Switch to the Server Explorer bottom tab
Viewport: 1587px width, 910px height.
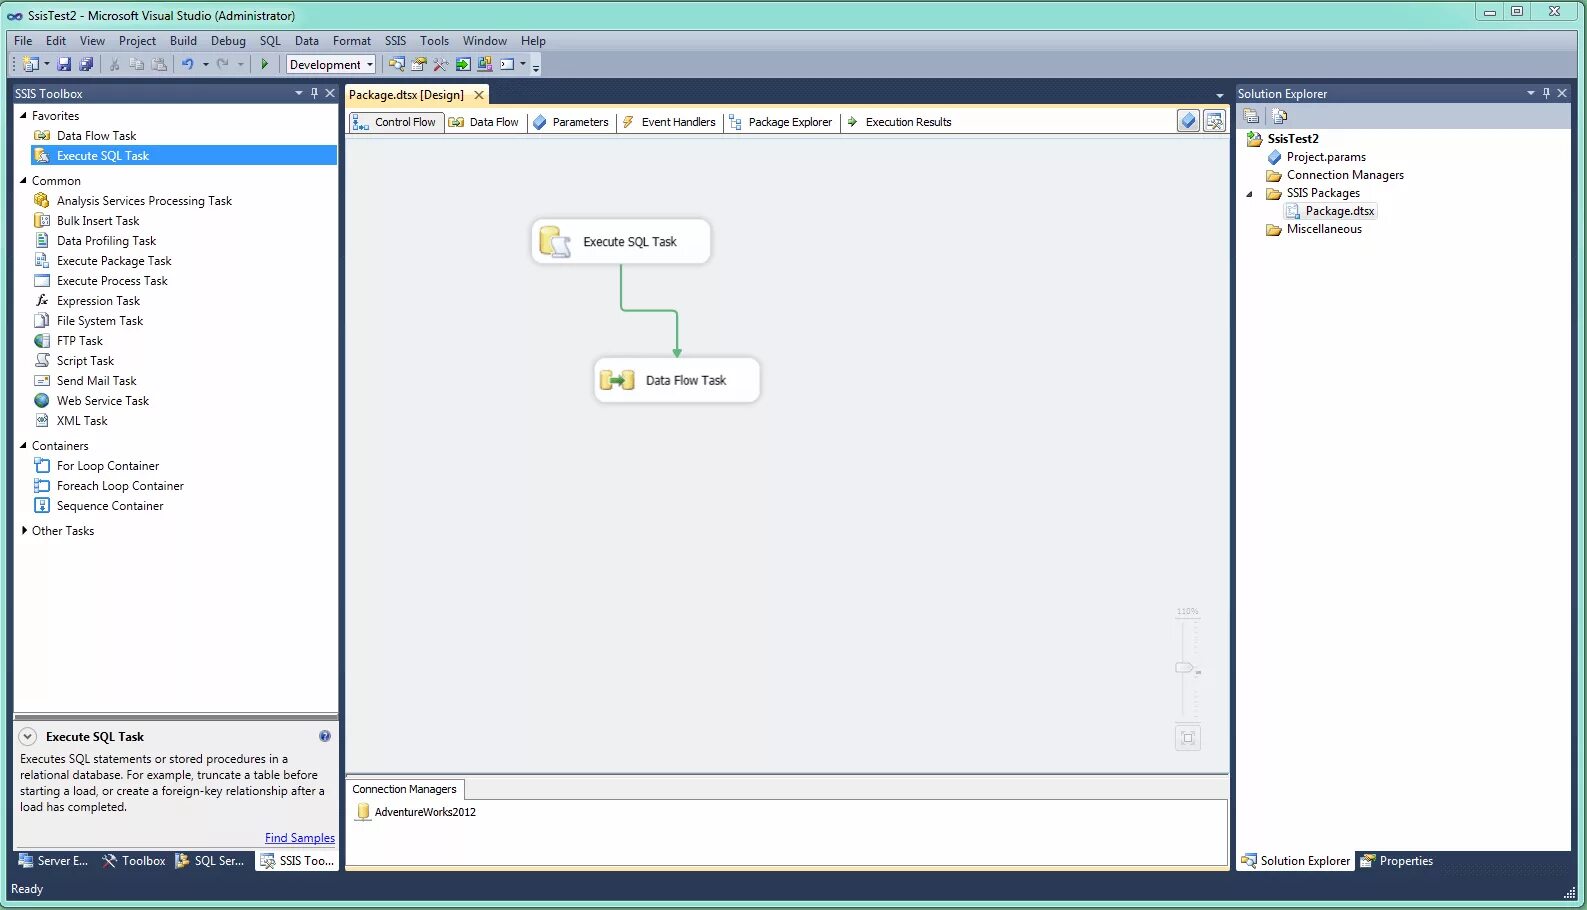[54, 861]
